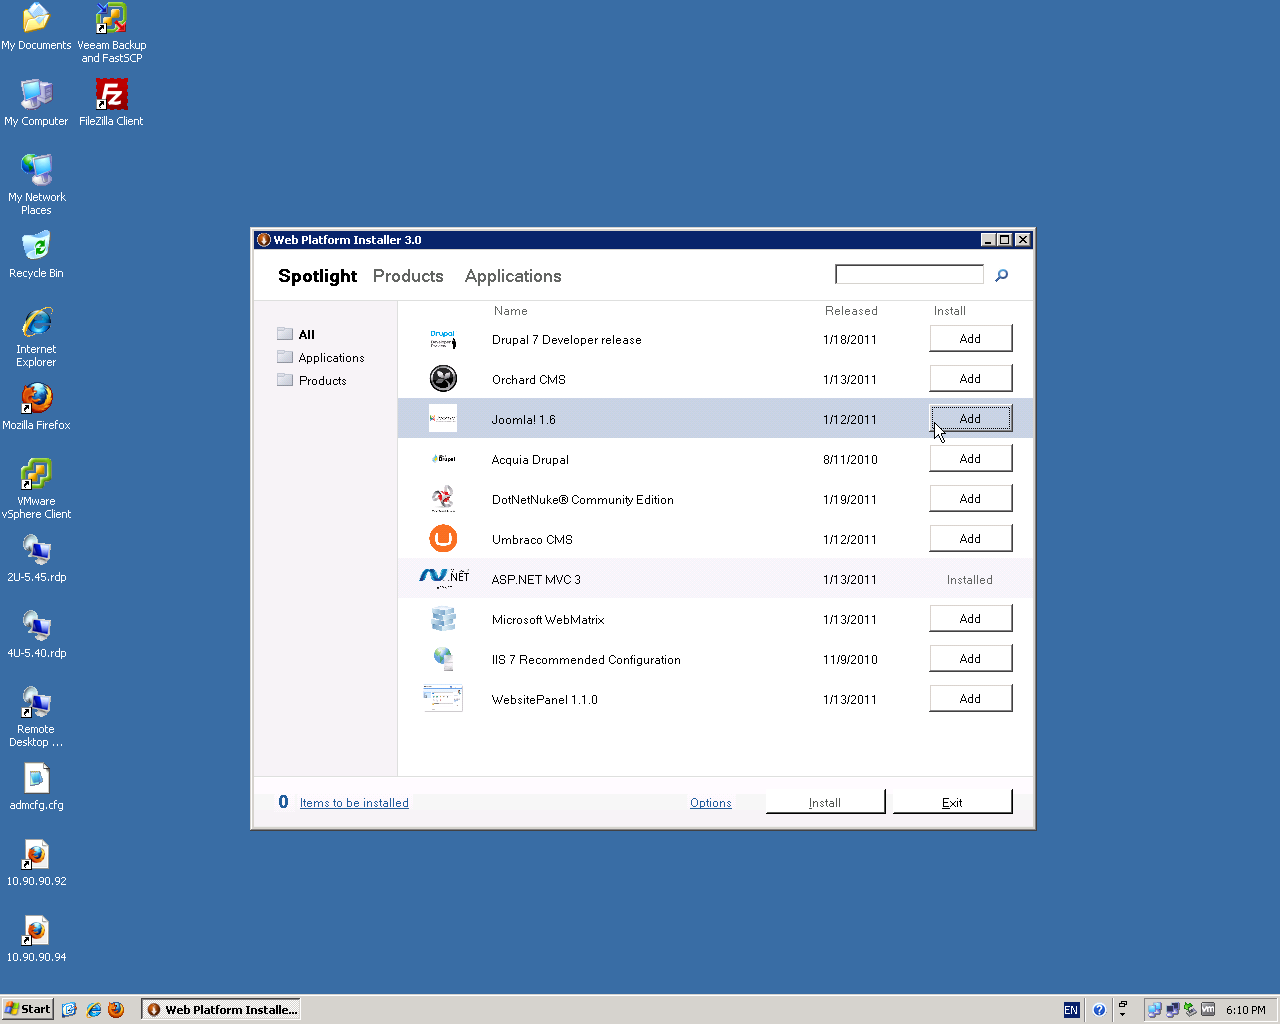The width and height of the screenshot is (1280, 1024).
Task: Click the ASP.NET MVC 3 logo
Action: [444, 578]
